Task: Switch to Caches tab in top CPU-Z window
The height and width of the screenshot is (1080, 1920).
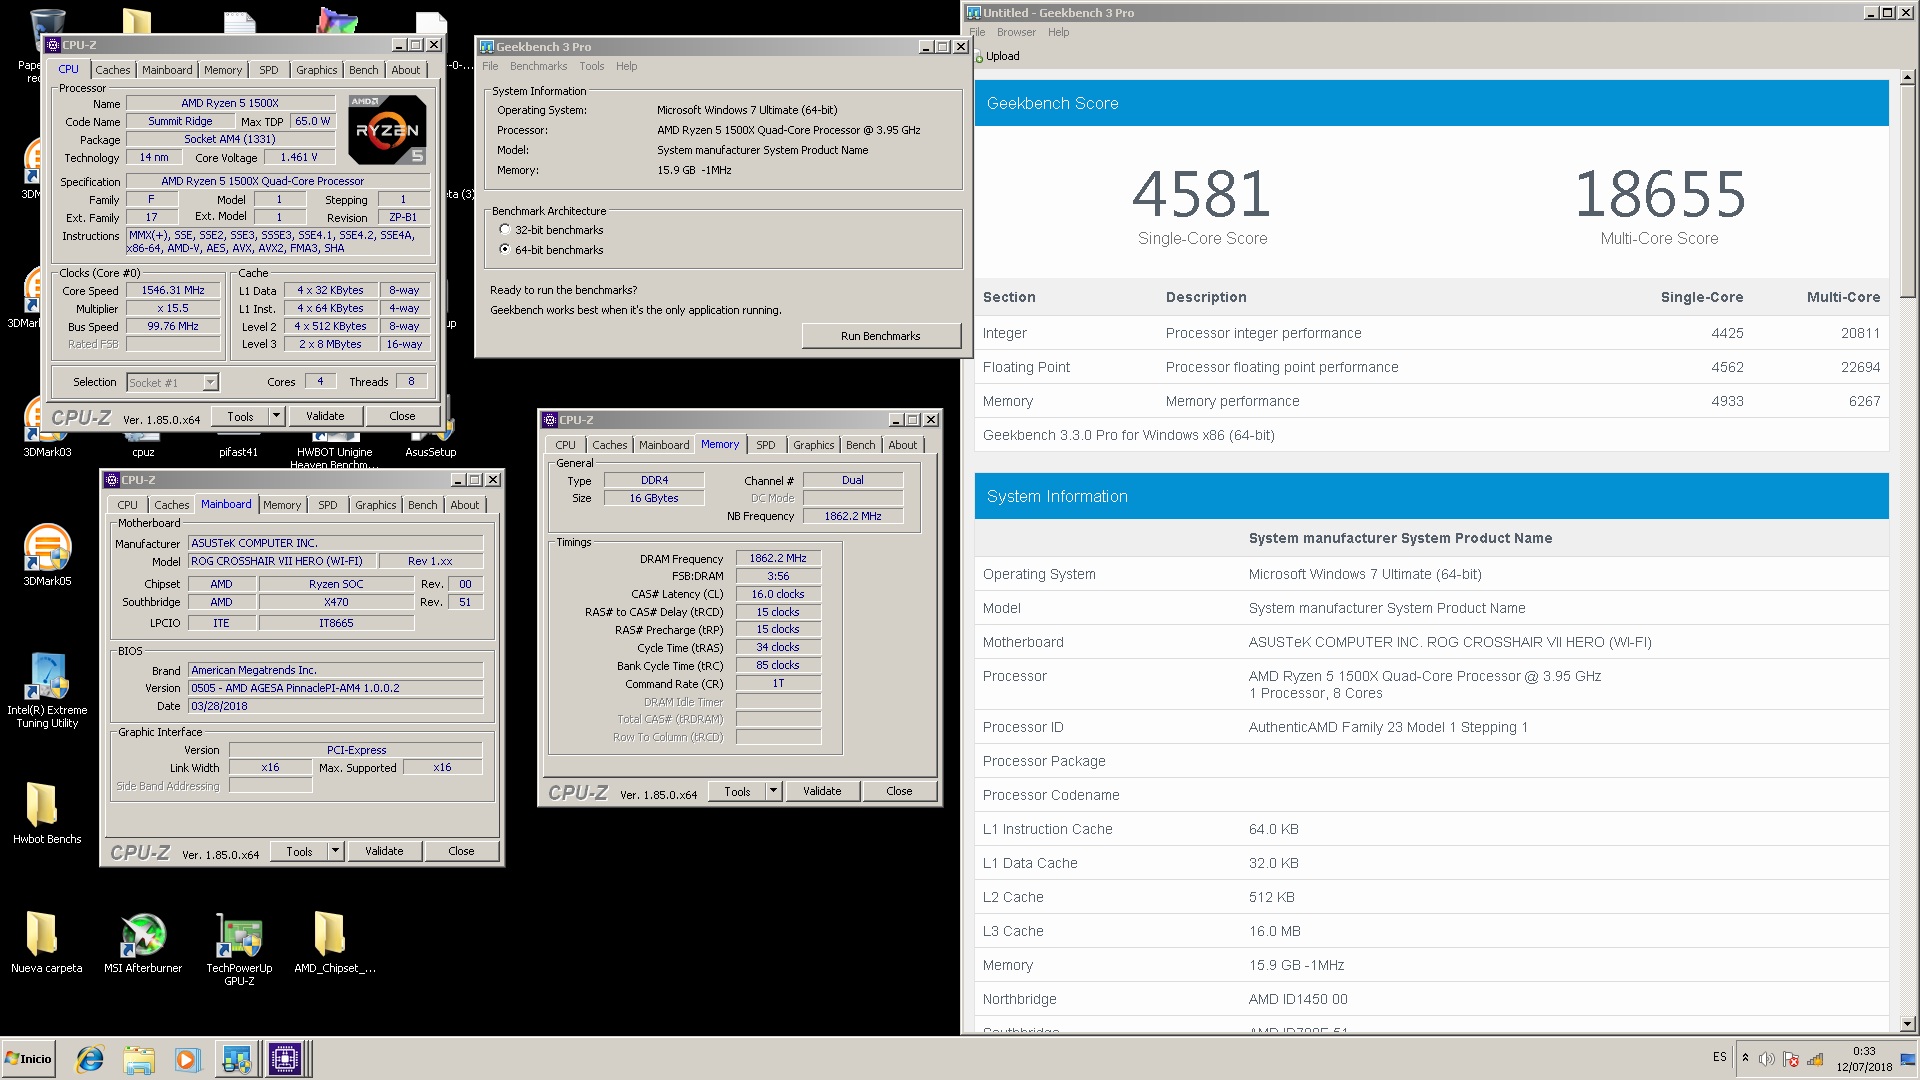Action: point(113,70)
